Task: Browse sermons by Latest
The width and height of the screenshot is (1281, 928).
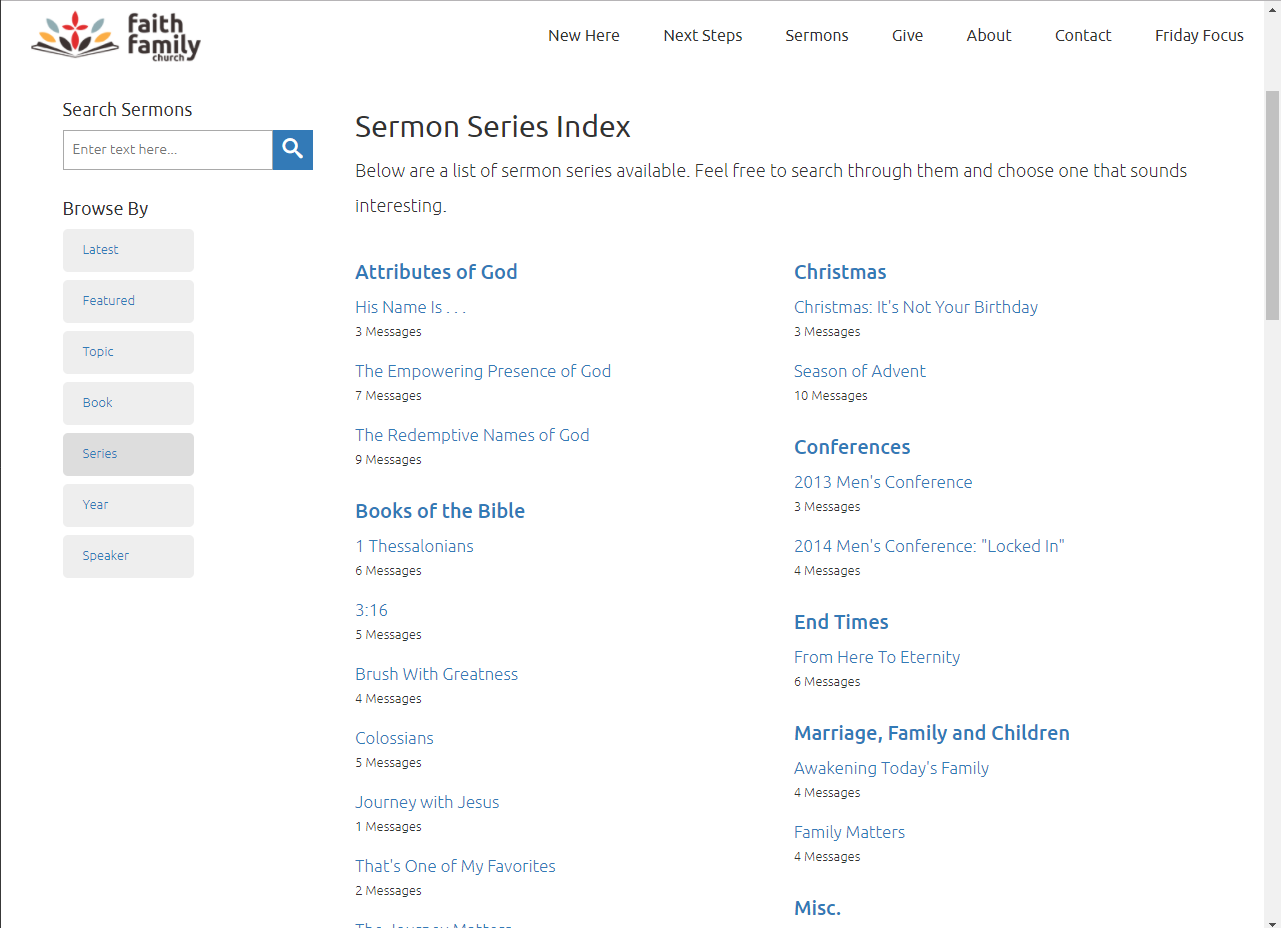Action: 128,250
